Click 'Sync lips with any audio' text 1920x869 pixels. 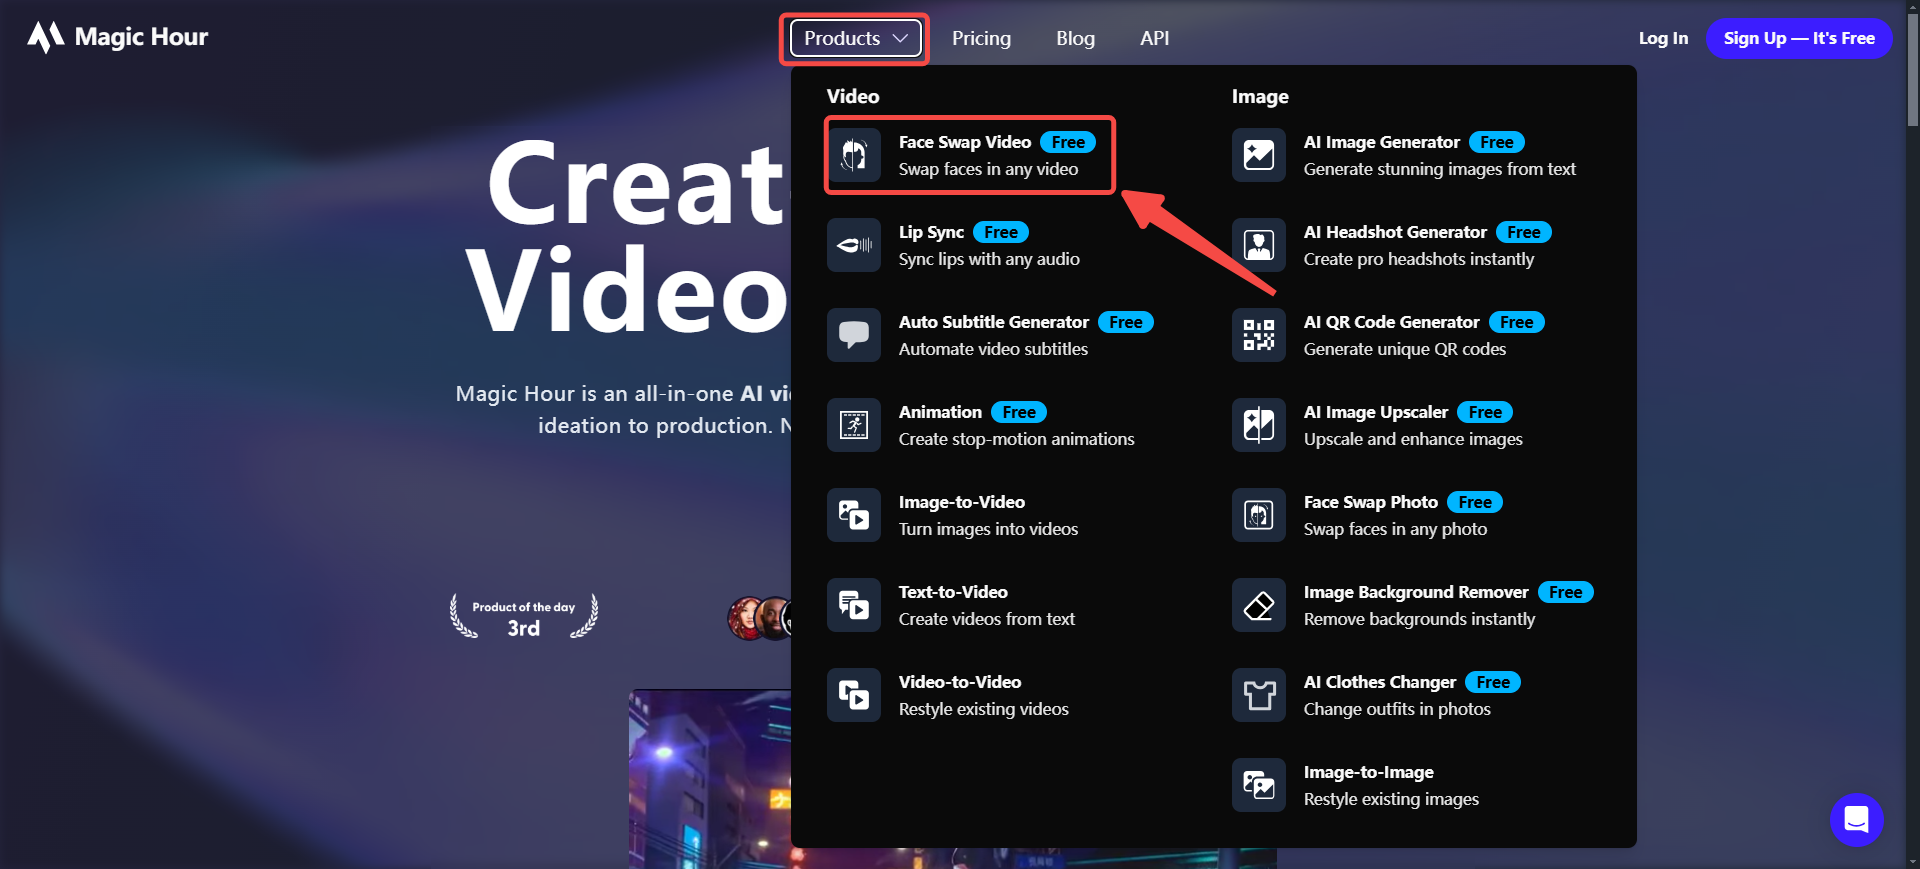tap(989, 259)
